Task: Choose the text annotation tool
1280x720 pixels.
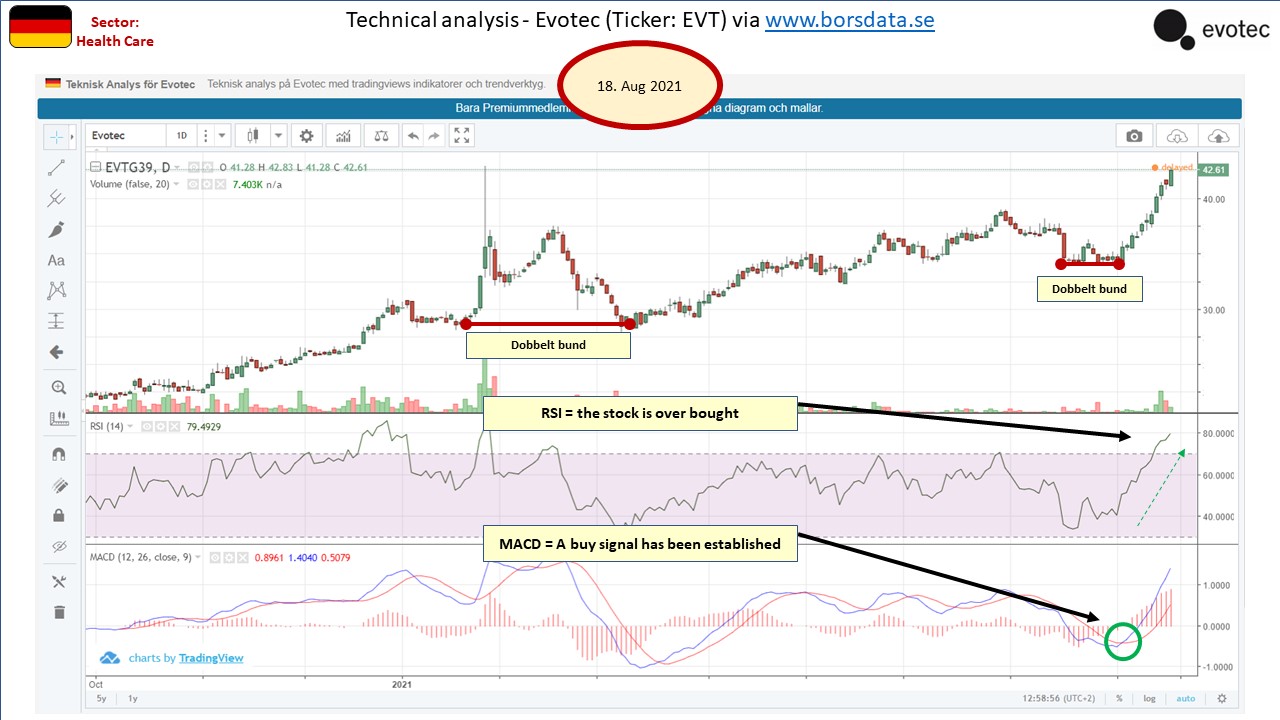Action: tap(56, 260)
